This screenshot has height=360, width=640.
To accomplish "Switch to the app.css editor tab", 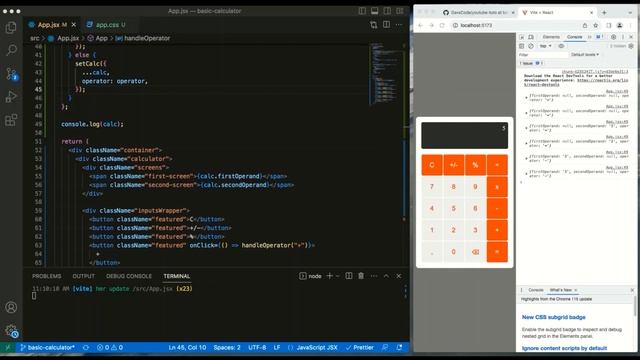I will point(106,25).
